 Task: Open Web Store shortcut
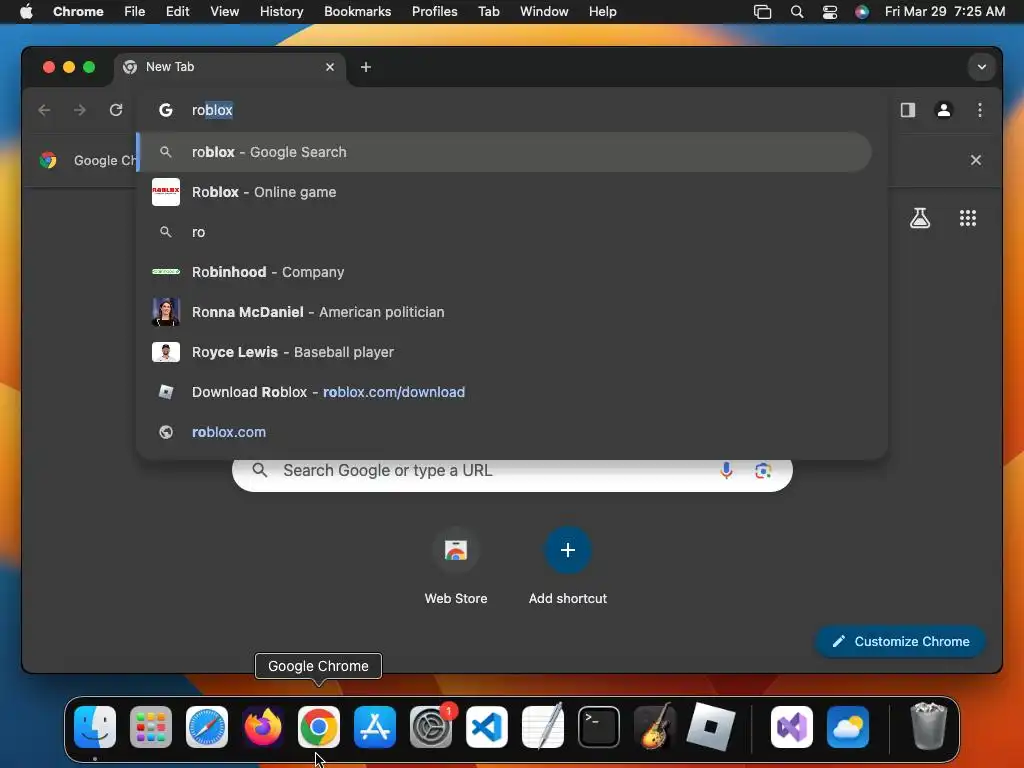click(x=456, y=566)
